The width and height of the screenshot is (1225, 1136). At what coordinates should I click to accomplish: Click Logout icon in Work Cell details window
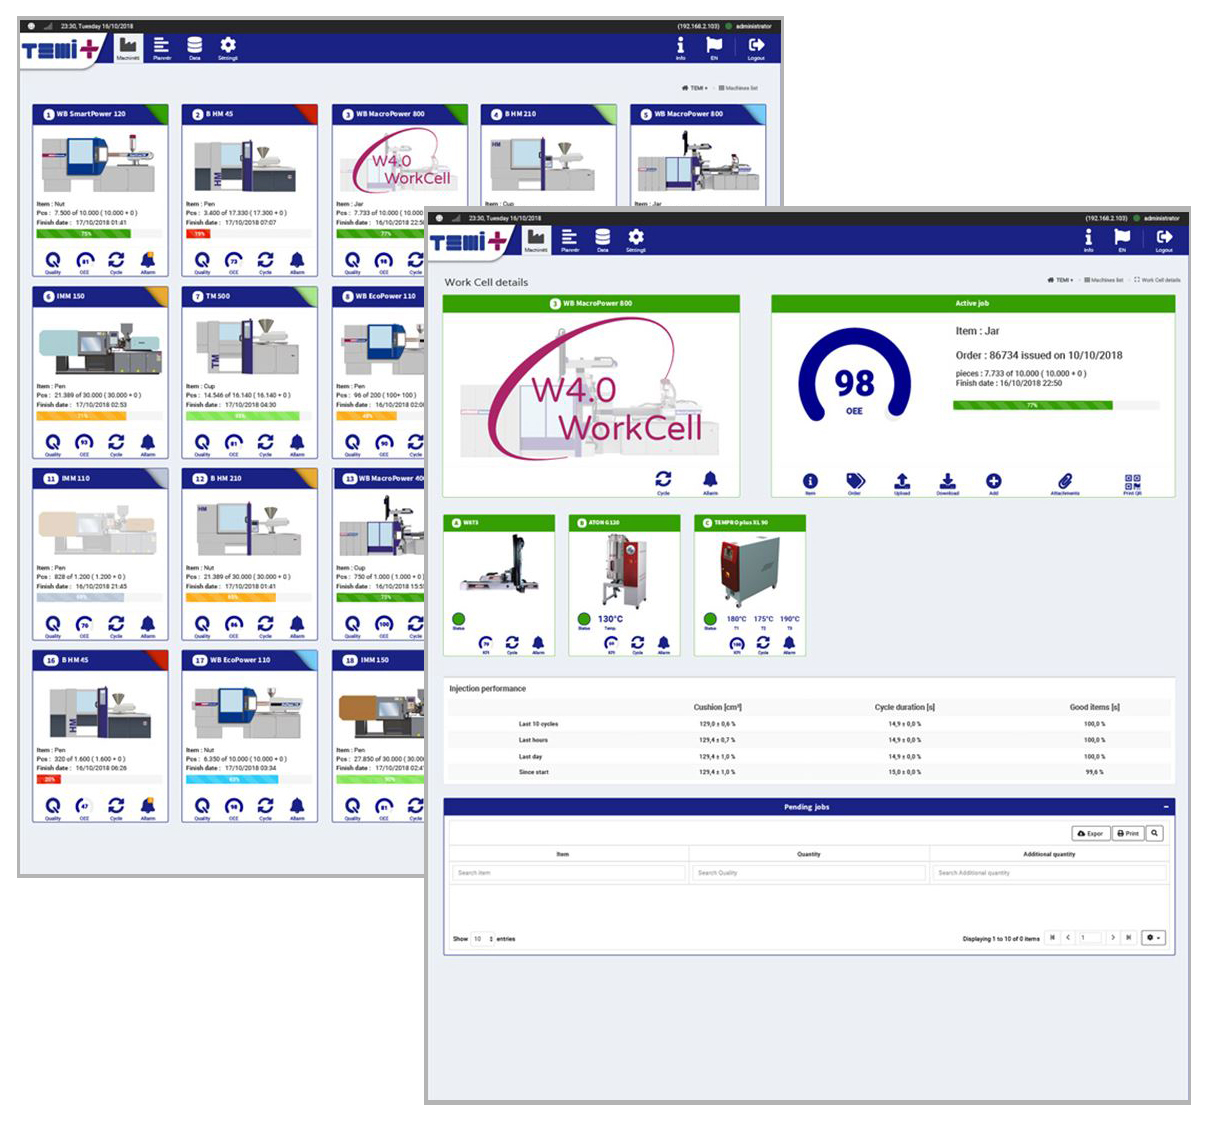click(1164, 240)
